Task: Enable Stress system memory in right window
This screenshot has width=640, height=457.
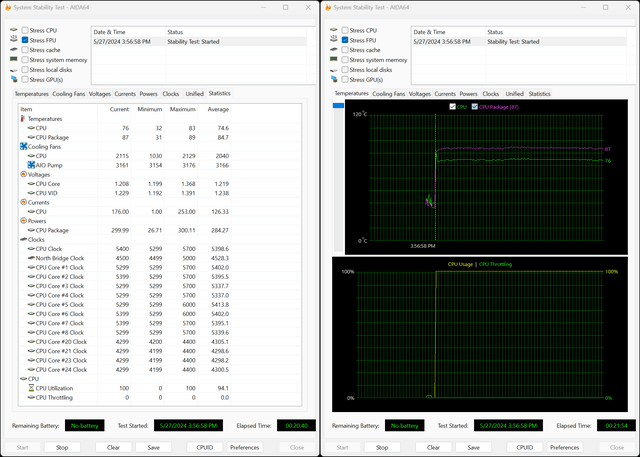Action: pyautogui.click(x=344, y=60)
